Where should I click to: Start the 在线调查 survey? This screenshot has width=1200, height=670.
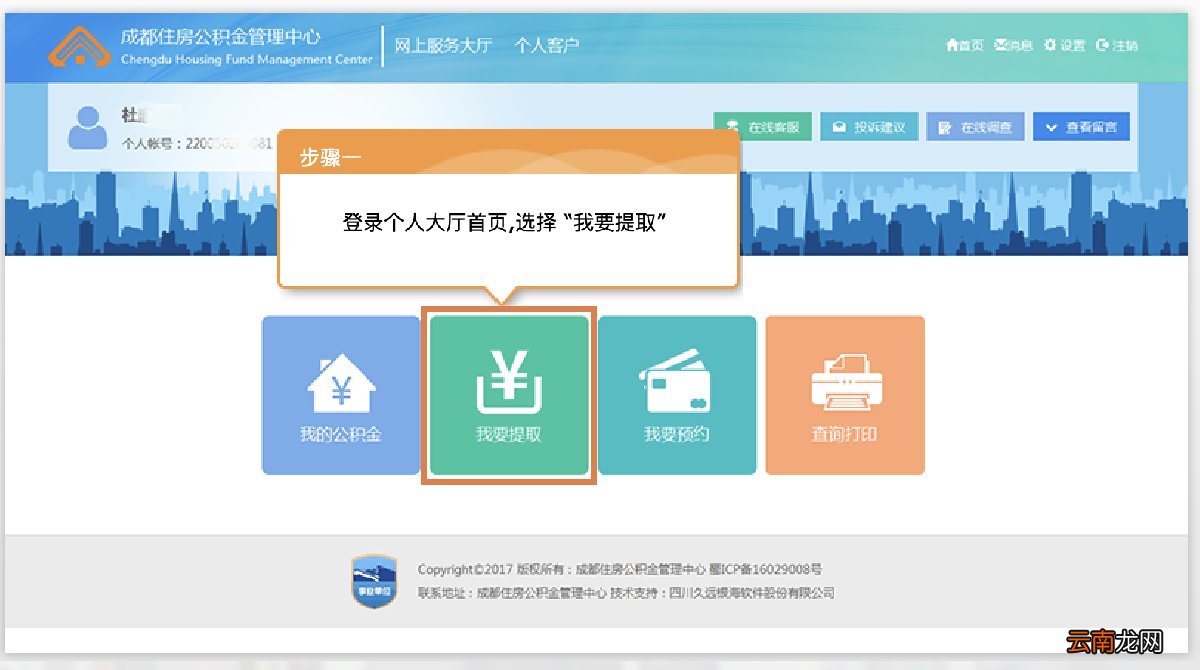[x=975, y=126]
